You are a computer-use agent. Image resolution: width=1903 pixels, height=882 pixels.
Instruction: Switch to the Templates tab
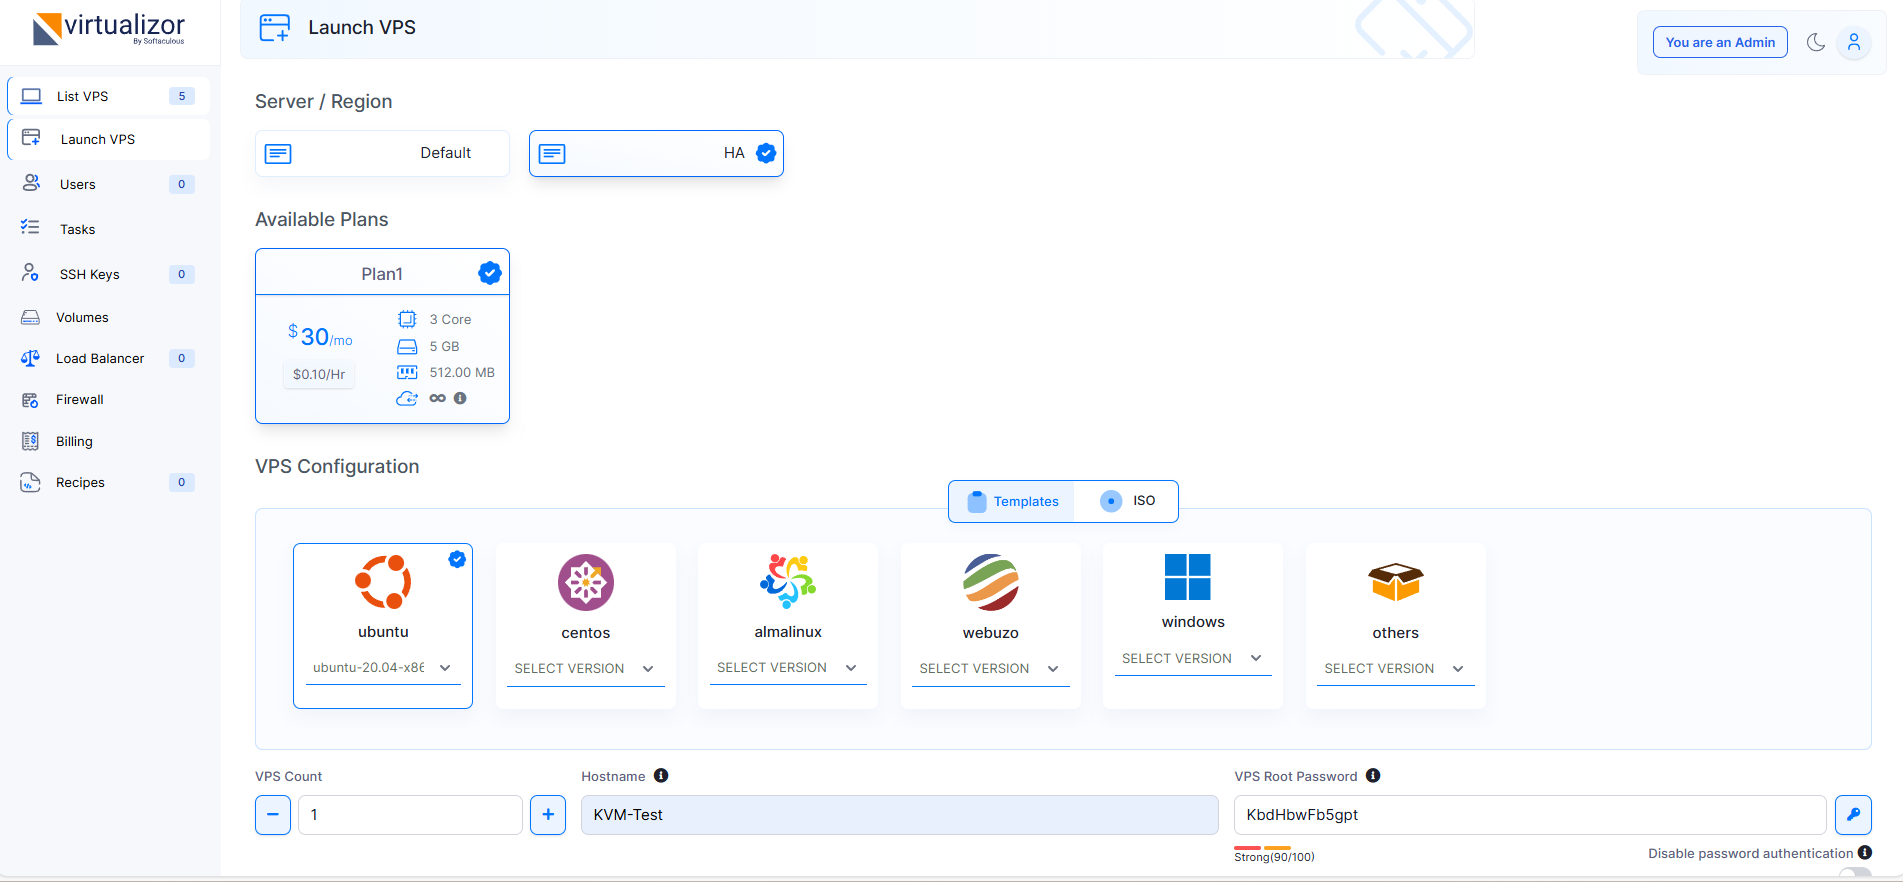coord(1013,501)
